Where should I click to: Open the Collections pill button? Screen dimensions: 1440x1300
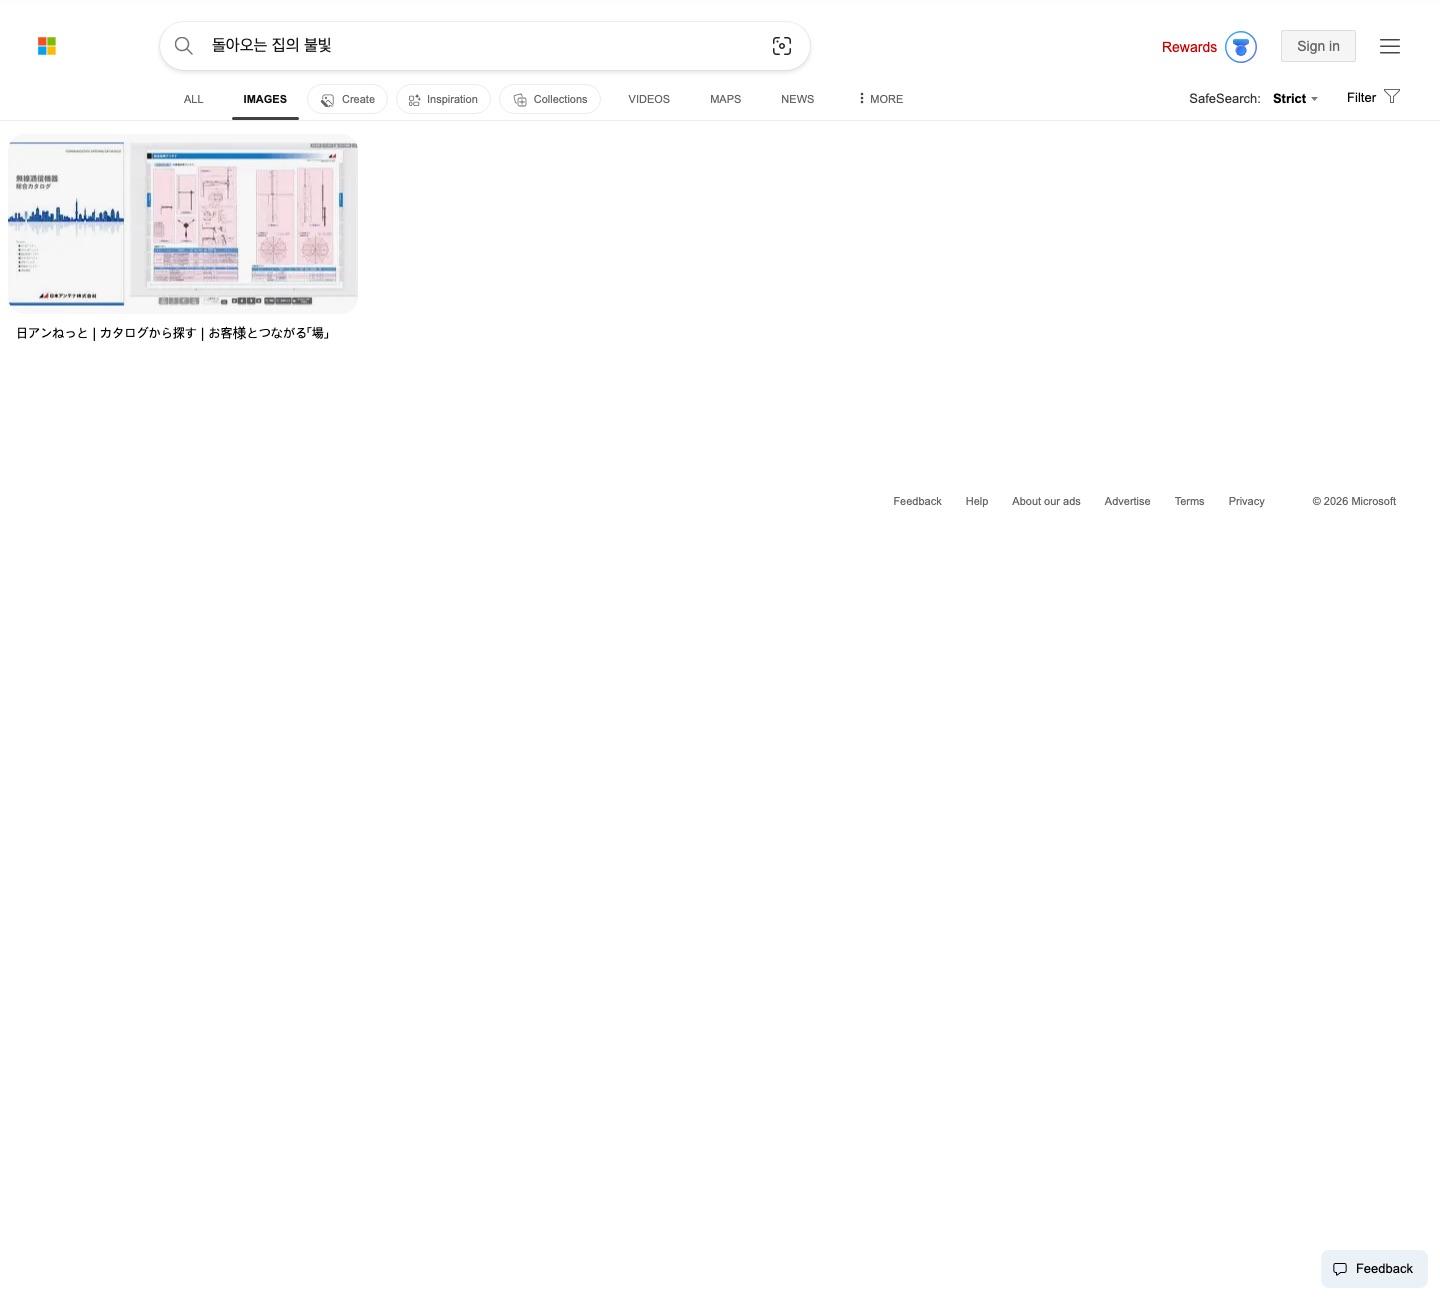click(x=550, y=99)
